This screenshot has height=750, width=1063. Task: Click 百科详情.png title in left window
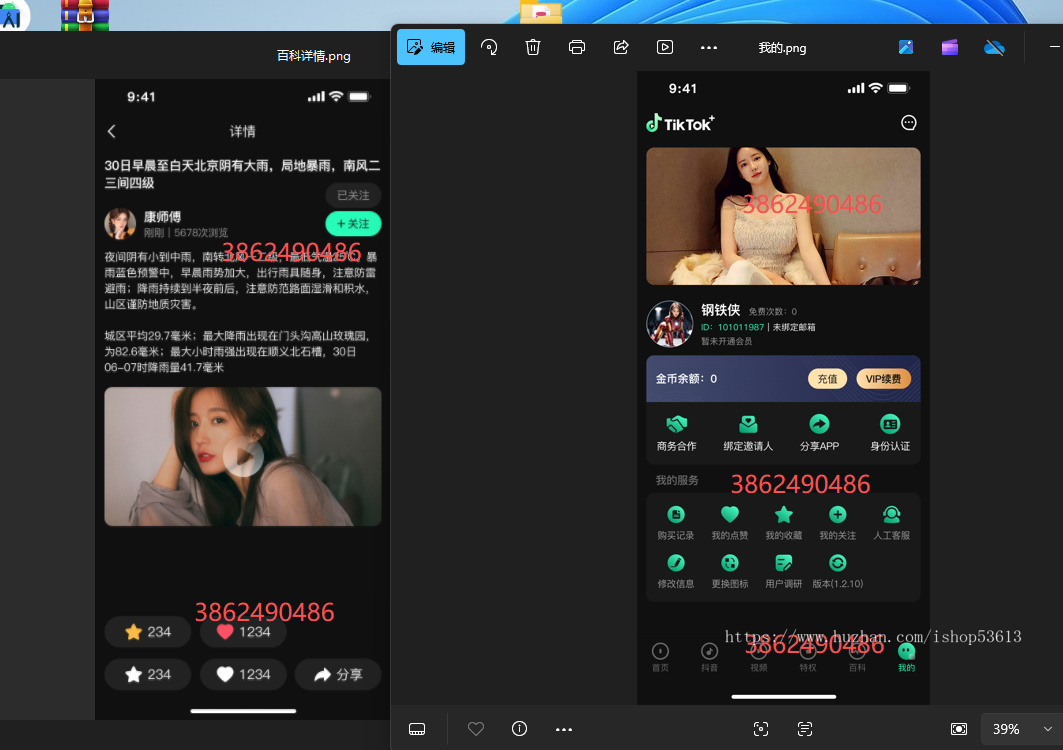(313, 56)
